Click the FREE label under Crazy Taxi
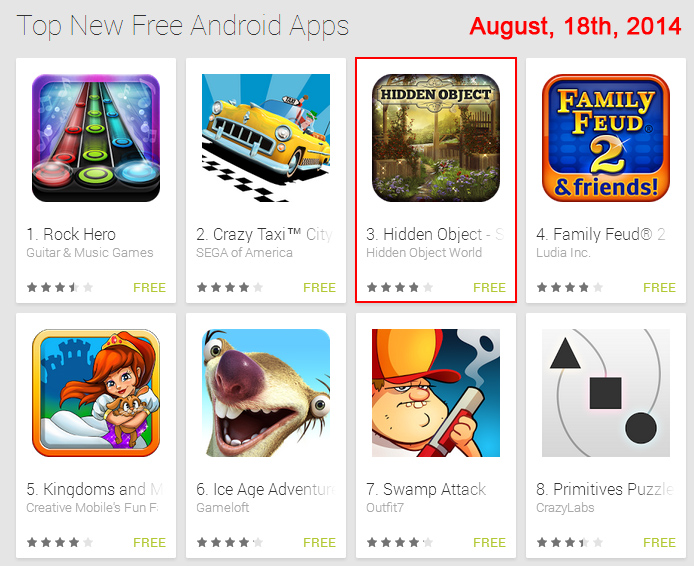This screenshot has width=694, height=566. click(x=320, y=288)
